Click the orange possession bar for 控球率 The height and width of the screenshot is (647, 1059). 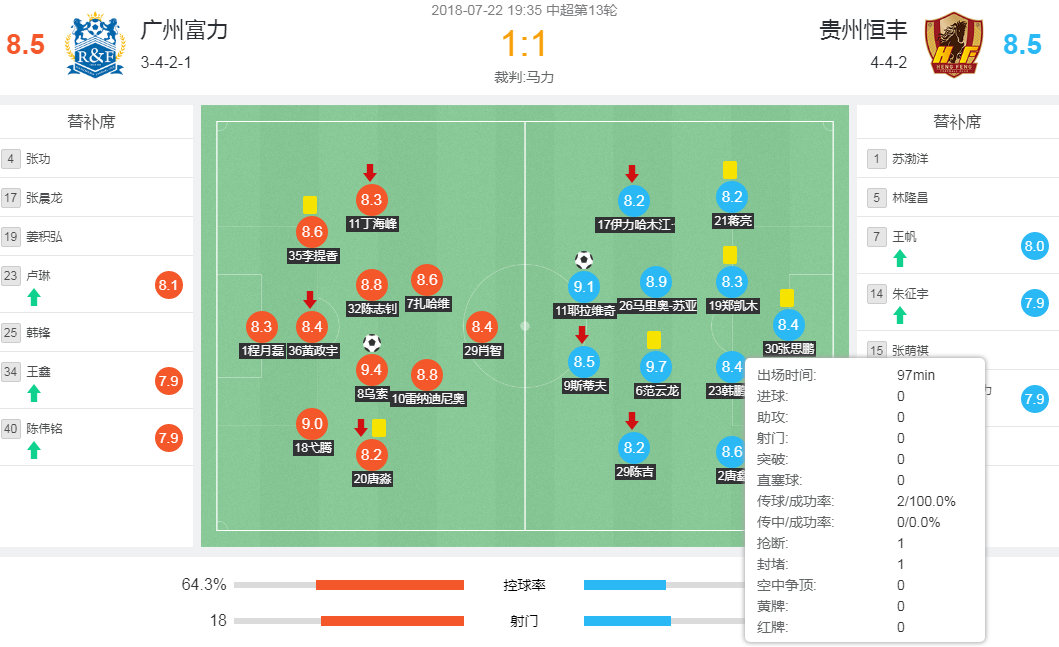click(x=390, y=585)
